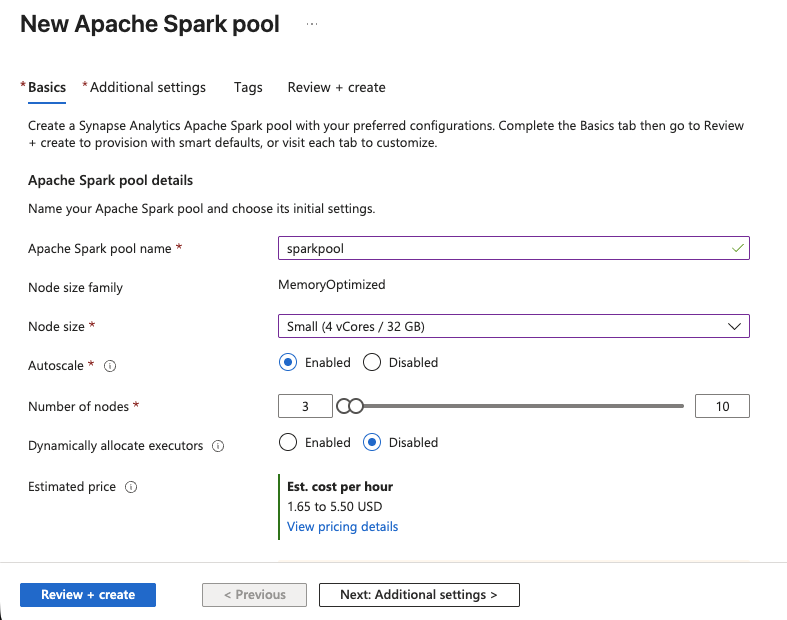Select Autoscale Enabled radio button
This screenshot has height=620, width=787.
pyautogui.click(x=288, y=362)
